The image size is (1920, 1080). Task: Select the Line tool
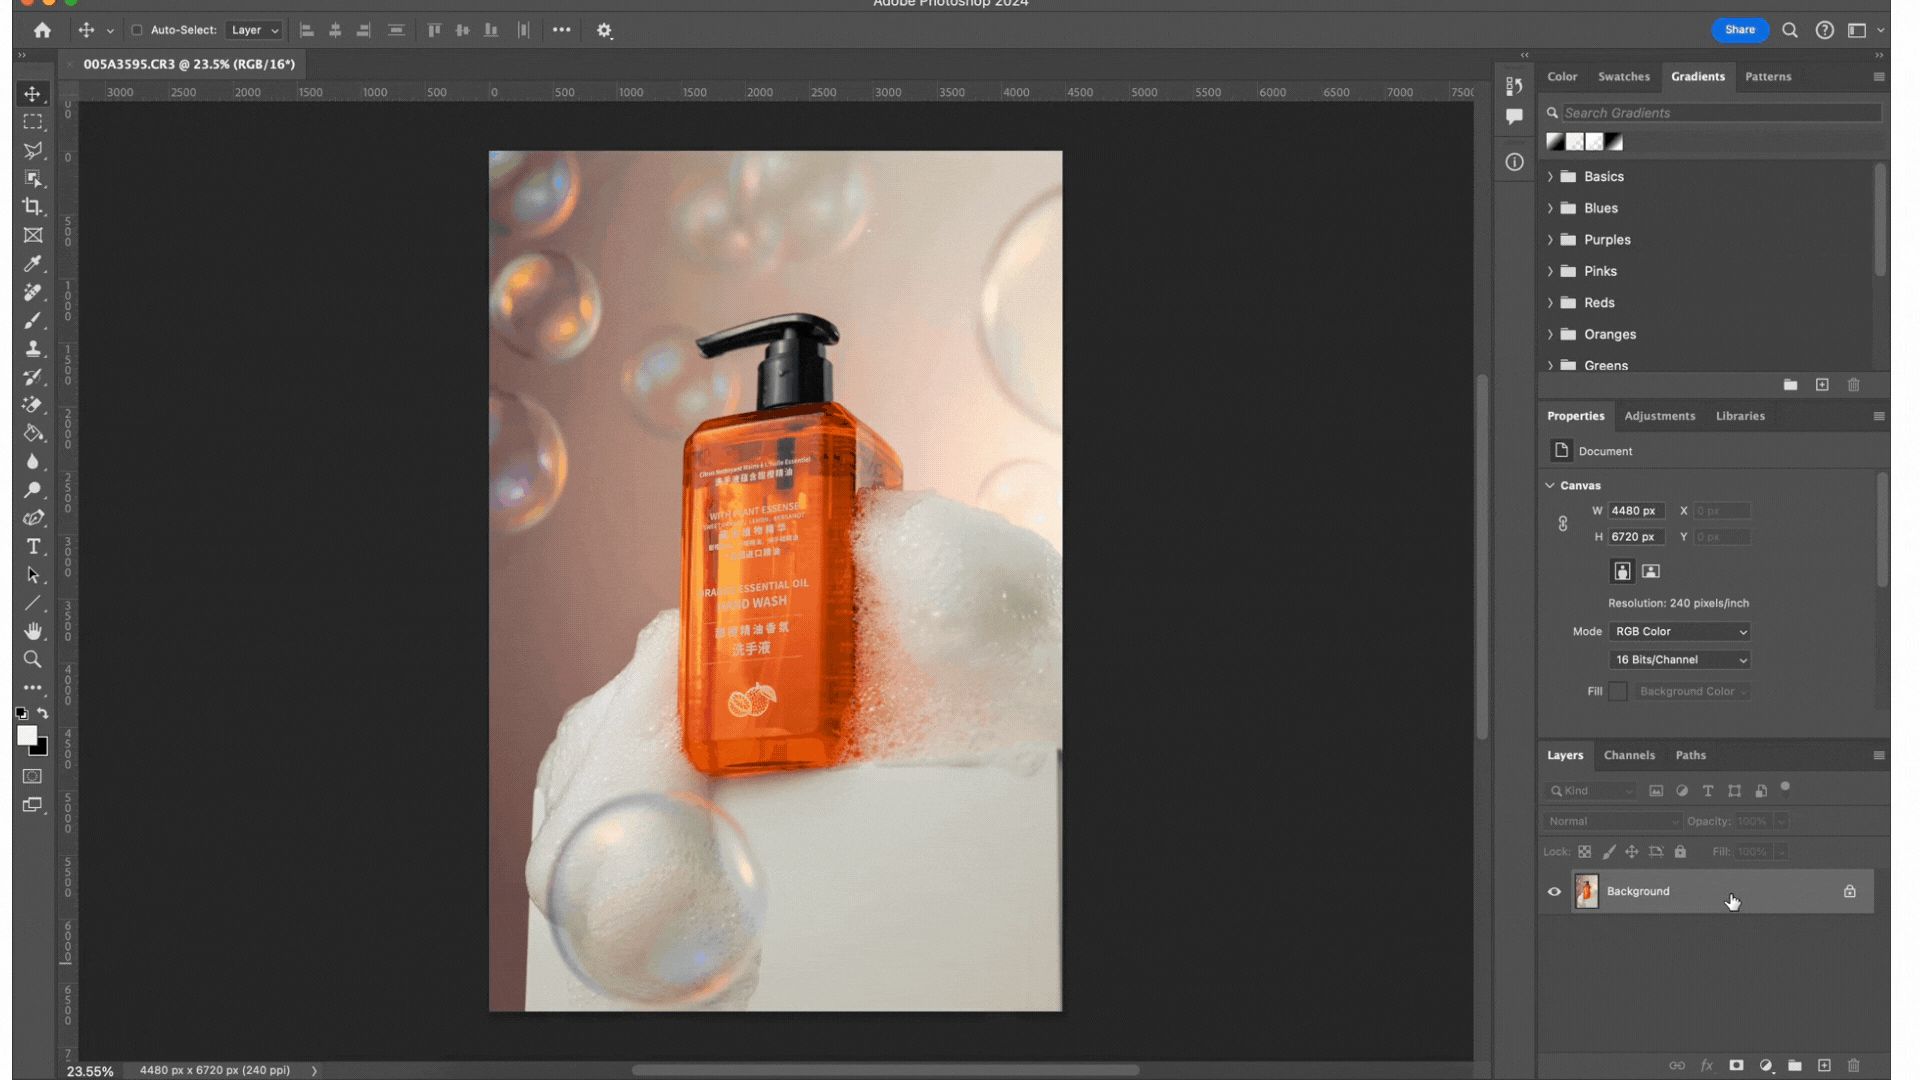(33, 603)
